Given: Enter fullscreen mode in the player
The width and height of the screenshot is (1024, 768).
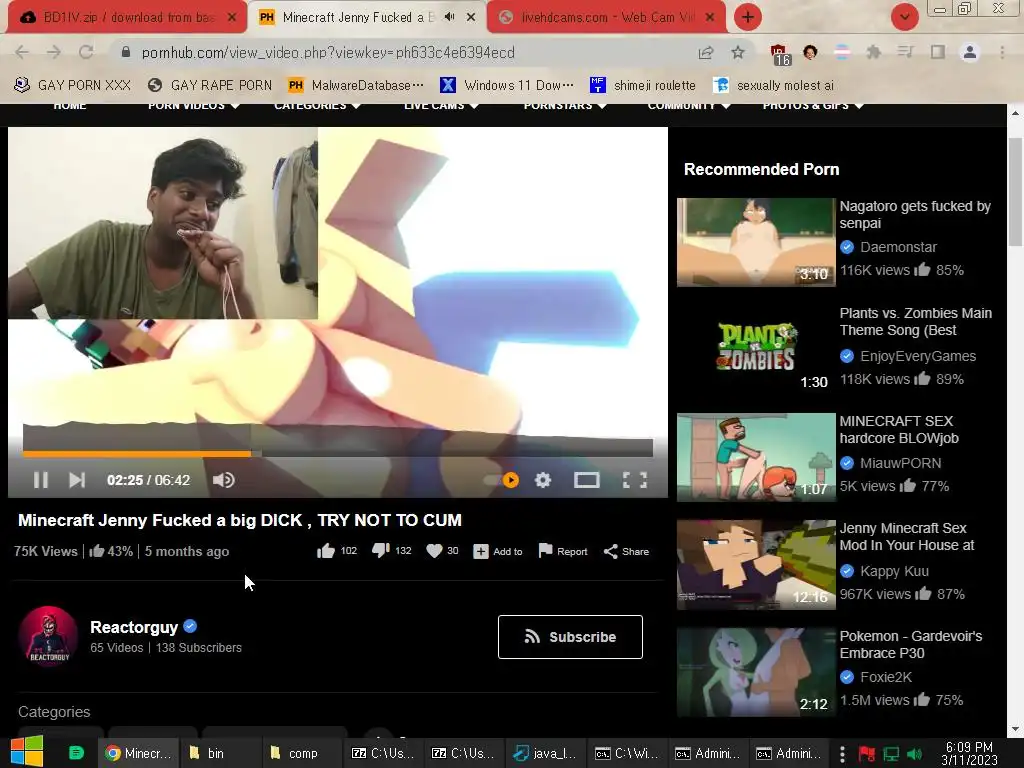Looking at the screenshot, I should click(635, 480).
